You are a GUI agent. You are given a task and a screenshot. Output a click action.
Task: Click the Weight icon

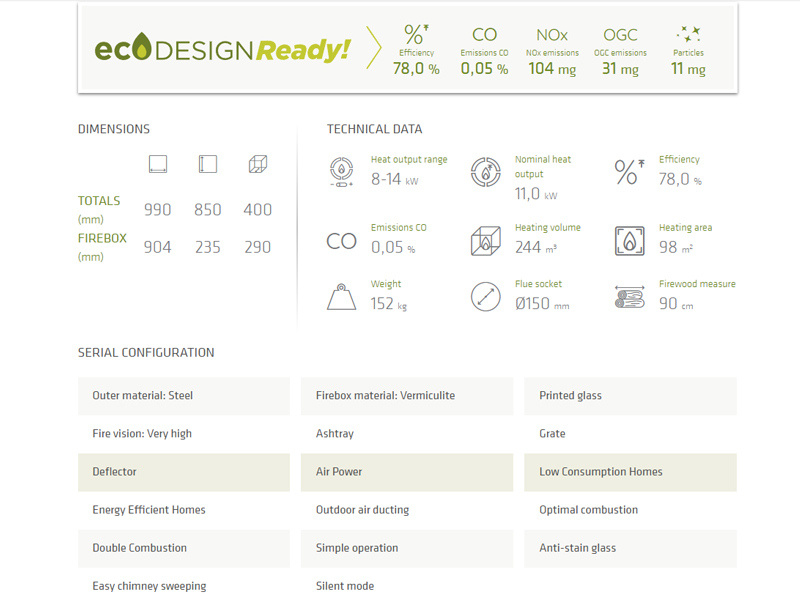[x=341, y=297]
